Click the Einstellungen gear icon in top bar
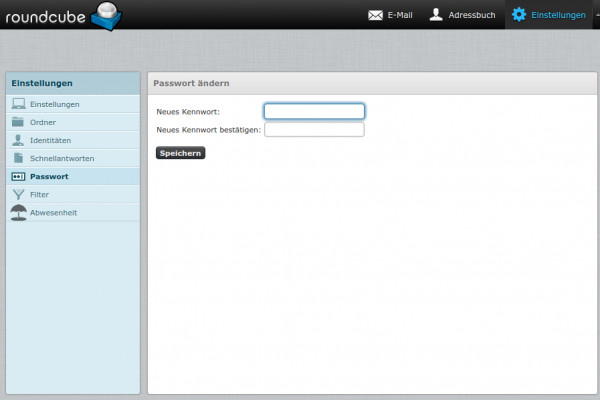 click(x=518, y=15)
